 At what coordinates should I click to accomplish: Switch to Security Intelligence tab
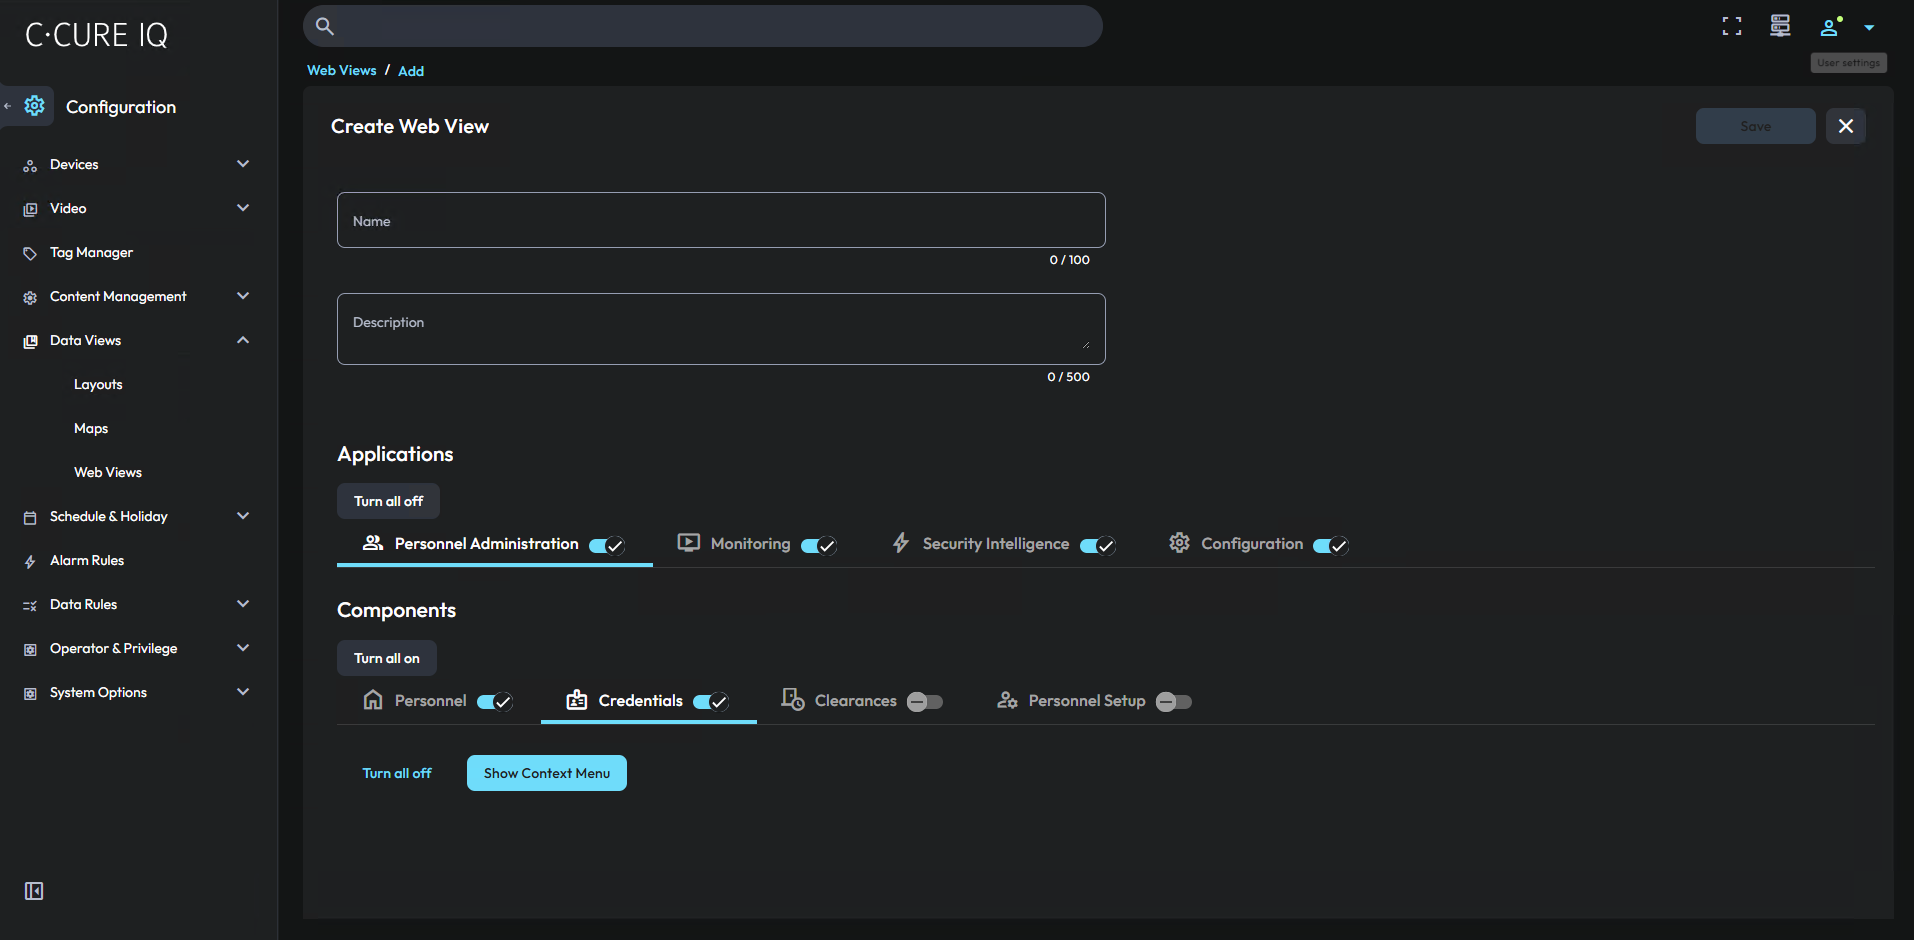(x=995, y=544)
